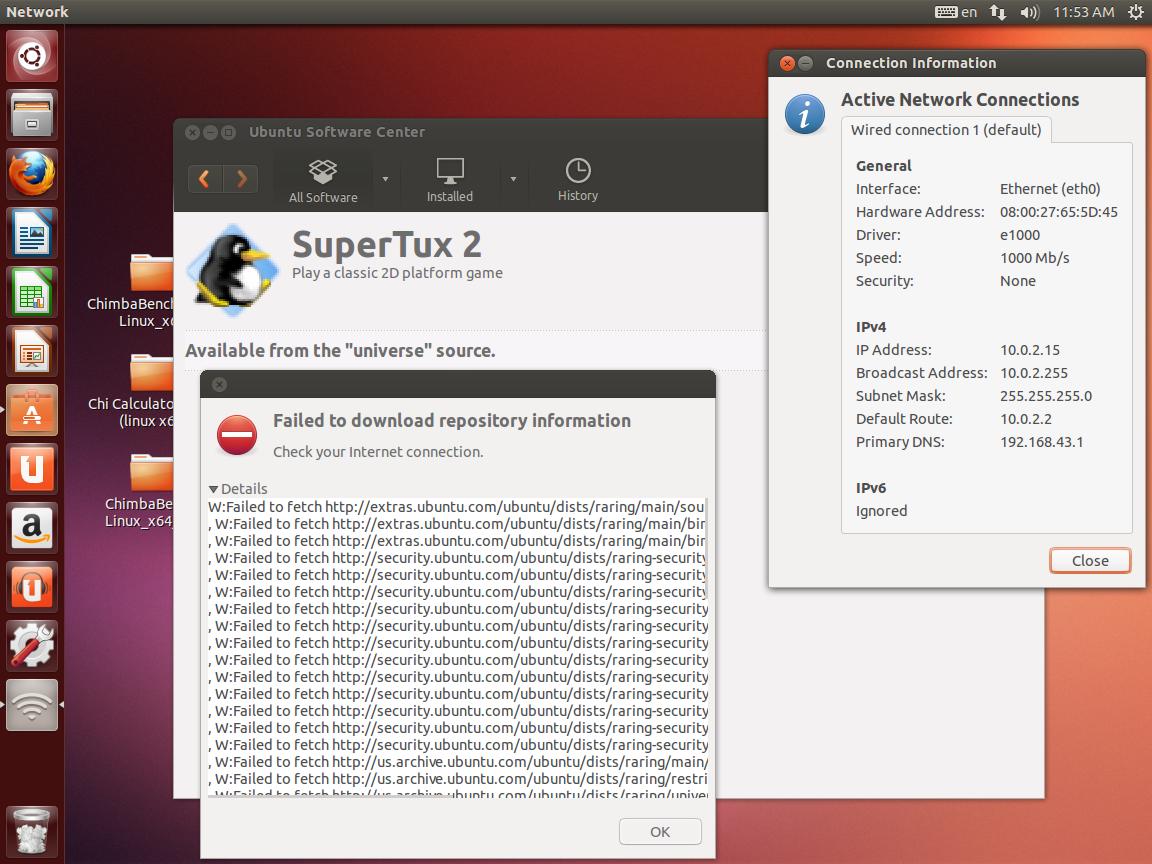Switch to the History view
Screen dimensions: 1152x864
click(x=577, y=180)
